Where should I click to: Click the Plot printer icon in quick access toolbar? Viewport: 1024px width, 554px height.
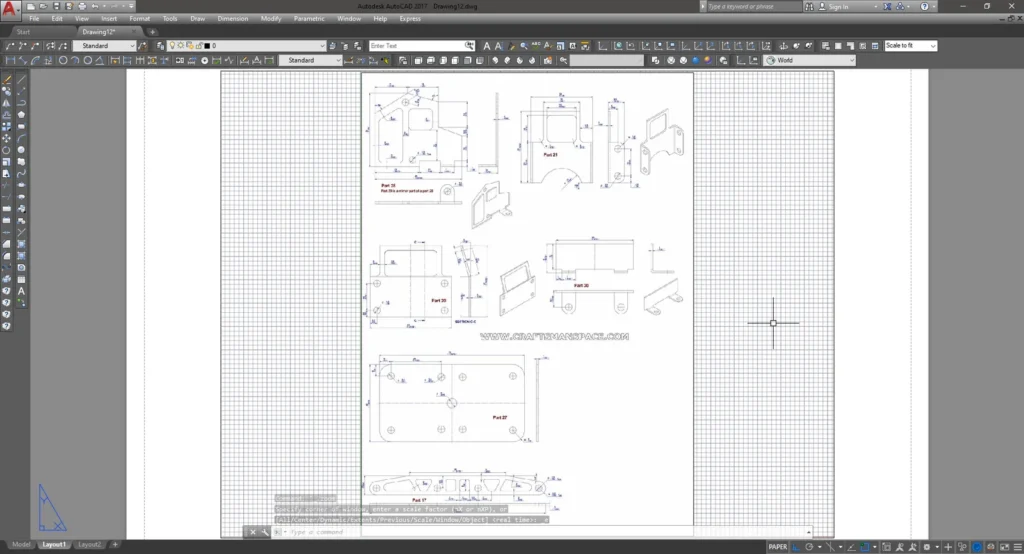tap(82, 6)
